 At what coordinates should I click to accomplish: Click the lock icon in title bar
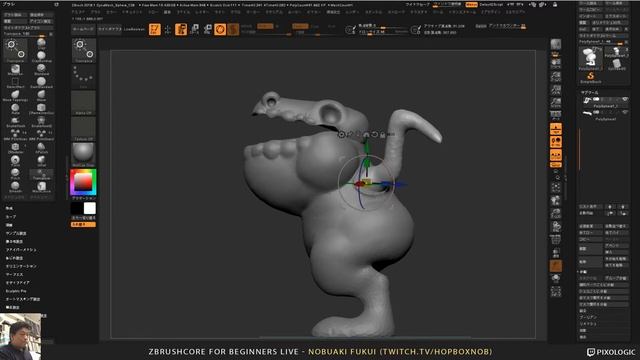coord(555,4)
